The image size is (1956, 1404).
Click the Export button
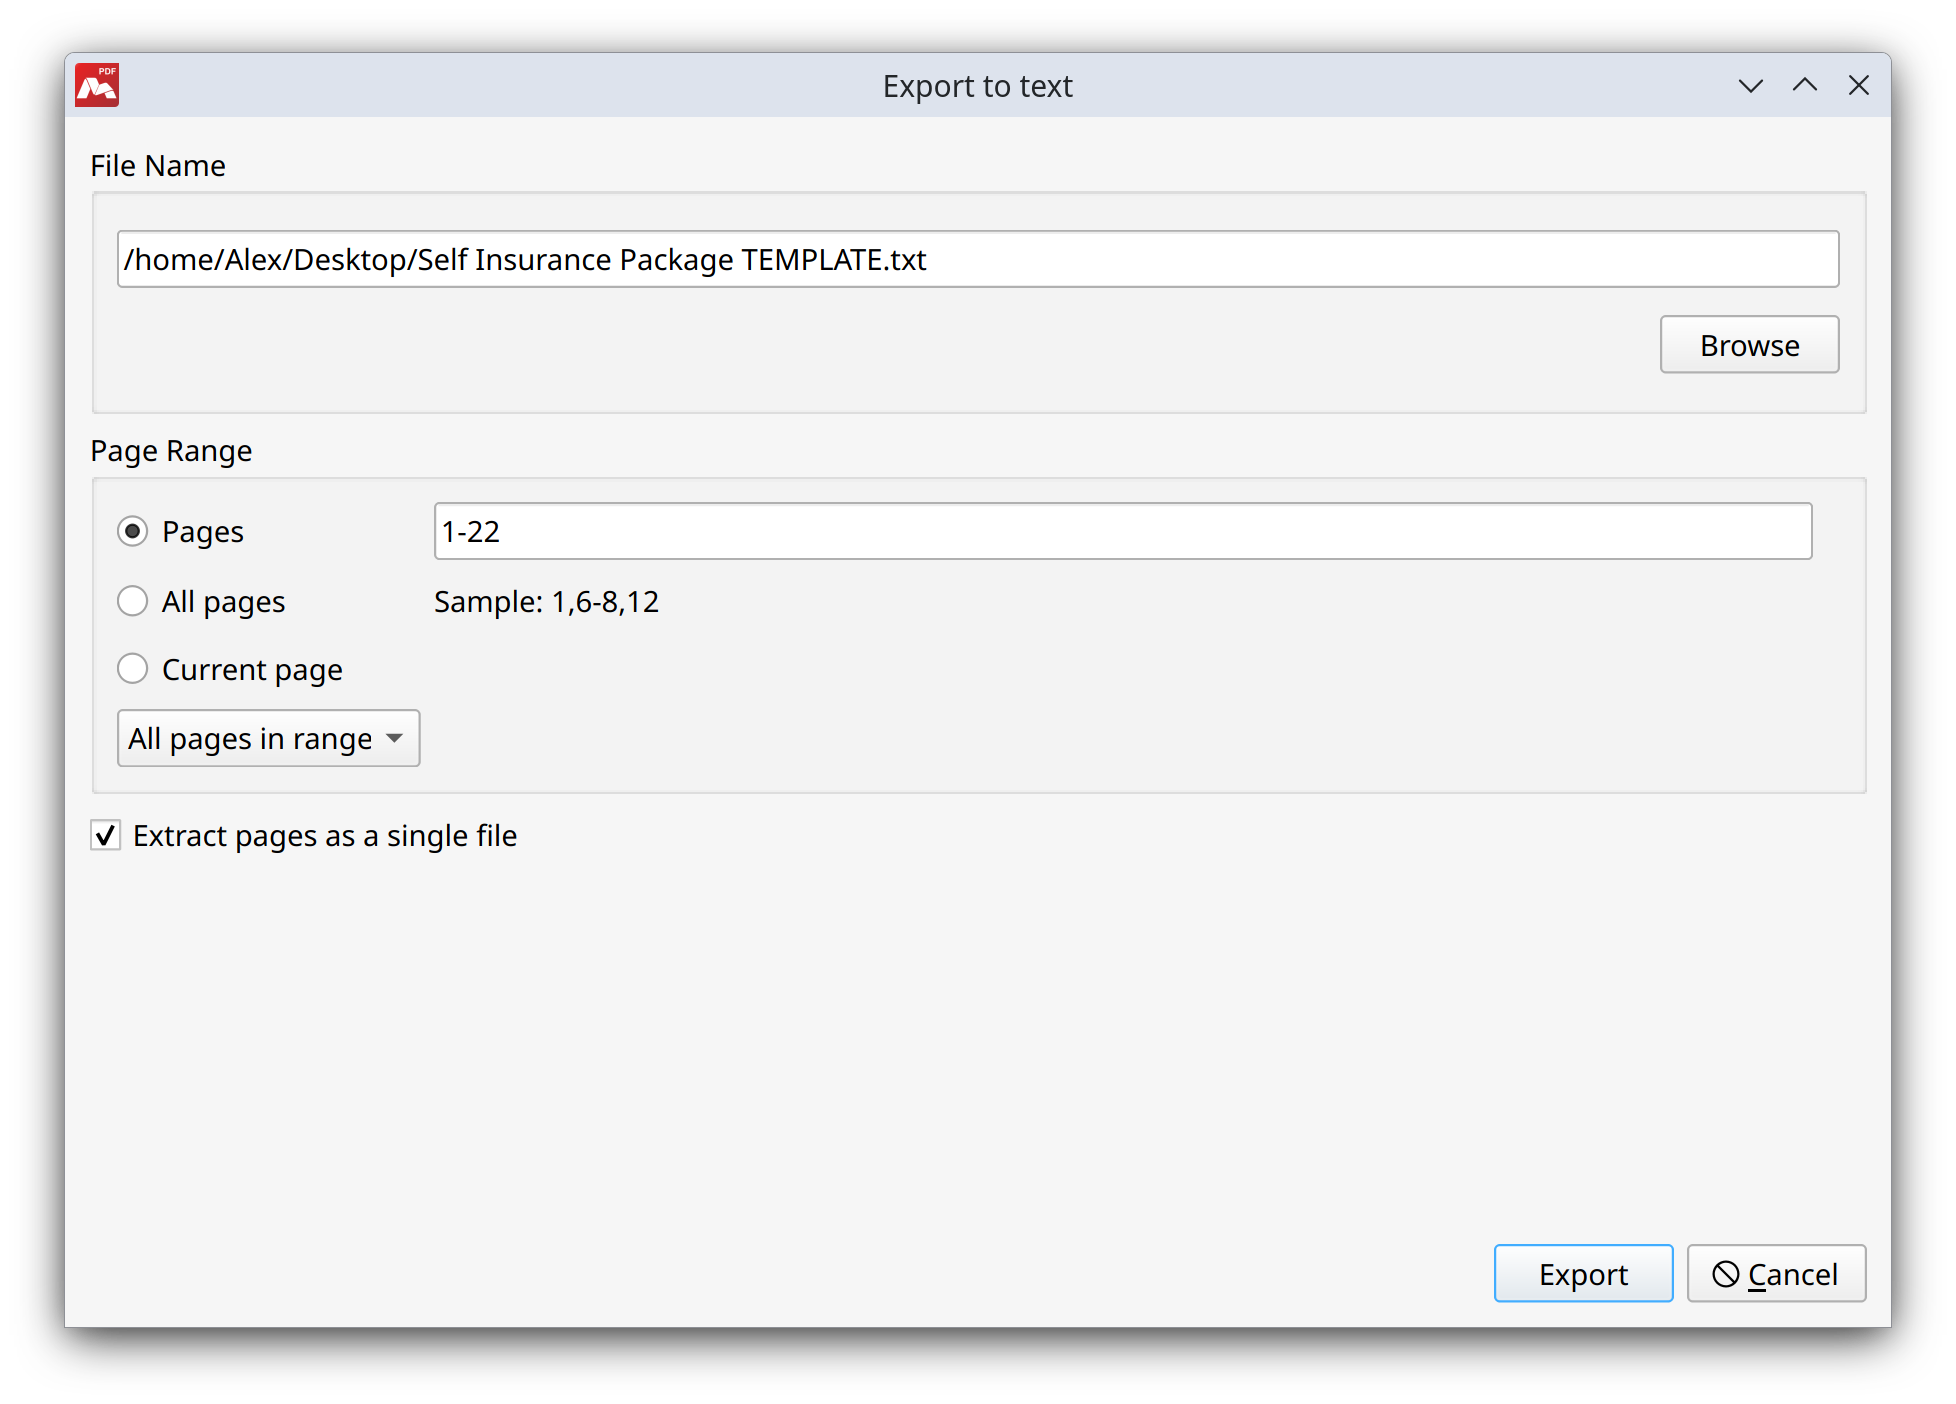pyautogui.click(x=1582, y=1274)
